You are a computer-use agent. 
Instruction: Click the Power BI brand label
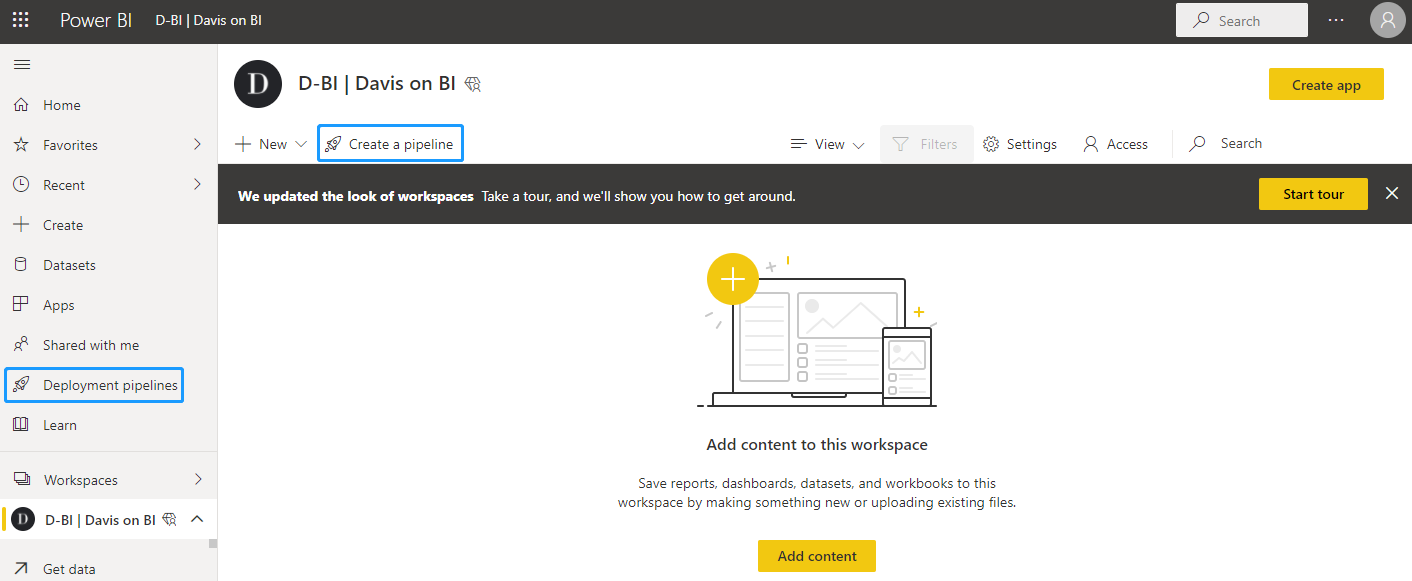point(96,20)
